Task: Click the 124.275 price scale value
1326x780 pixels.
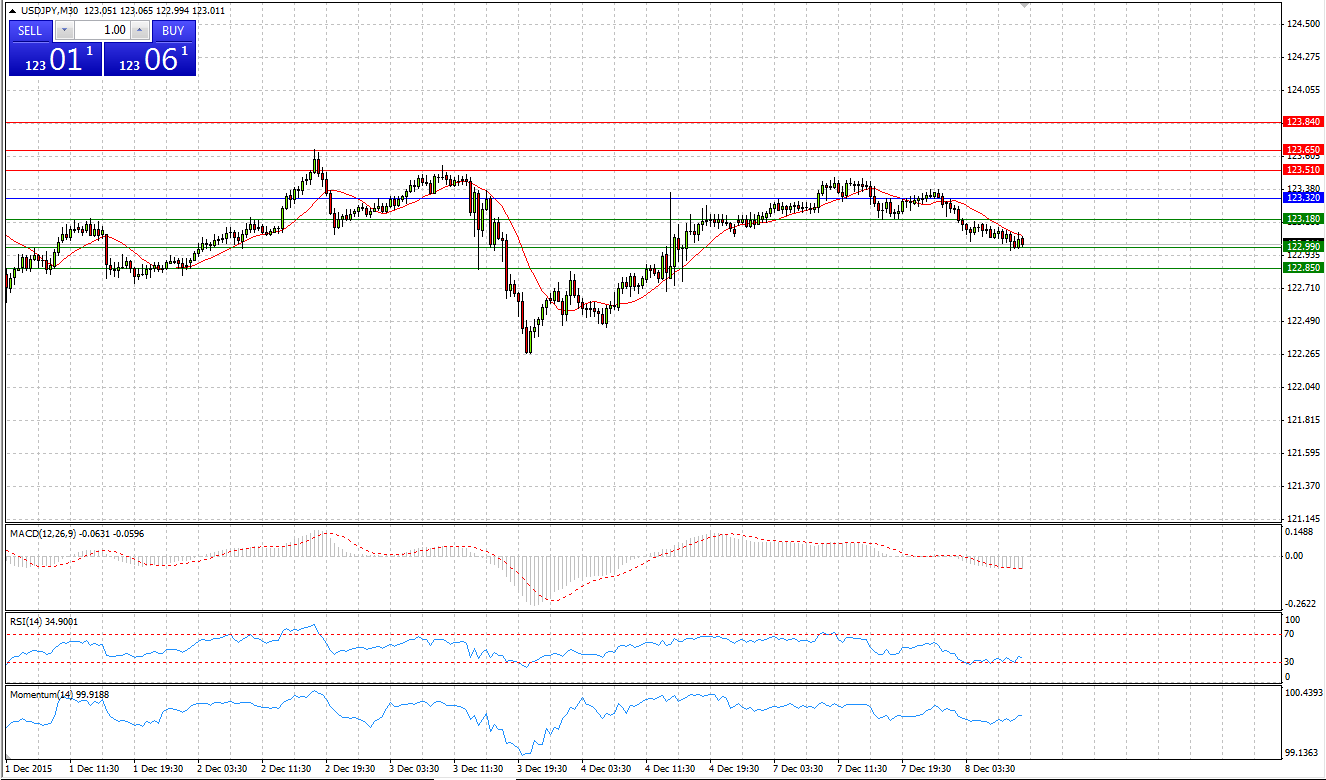Action: [x=1304, y=57]
